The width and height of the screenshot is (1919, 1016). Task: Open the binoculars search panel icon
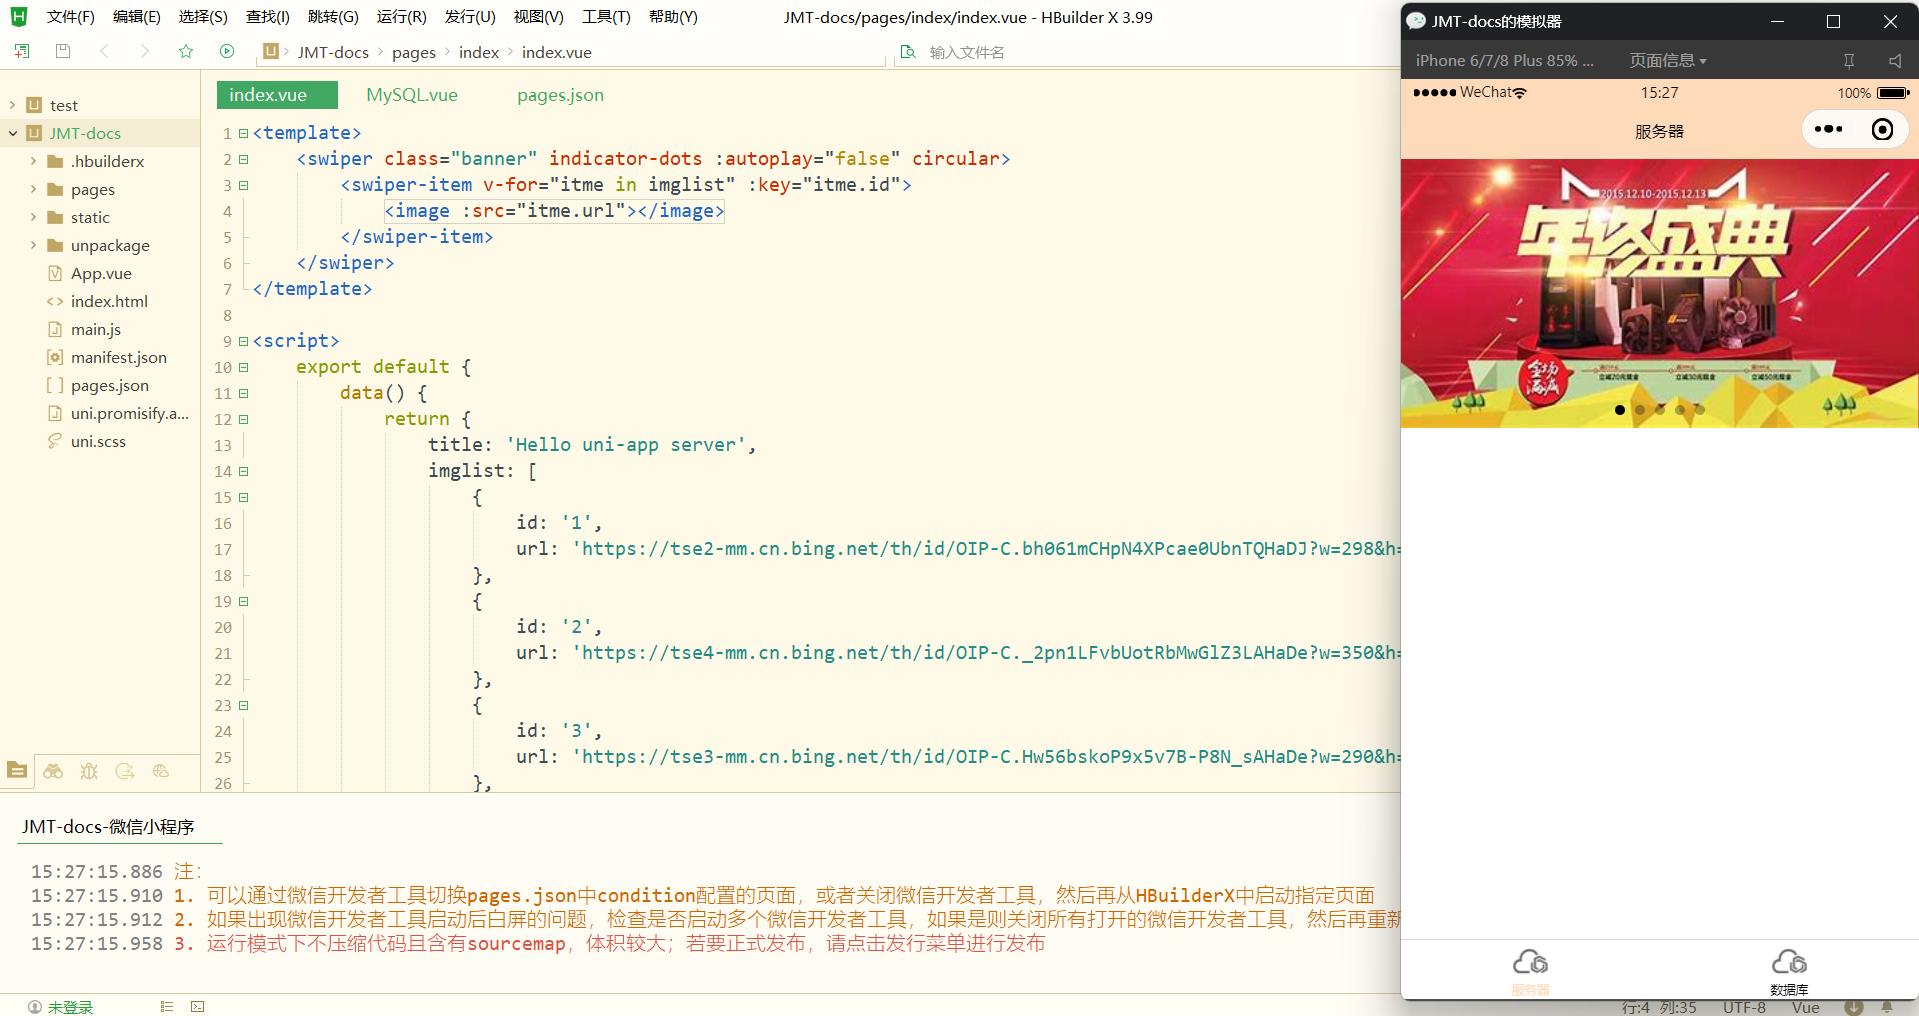[x=53, y=771]
